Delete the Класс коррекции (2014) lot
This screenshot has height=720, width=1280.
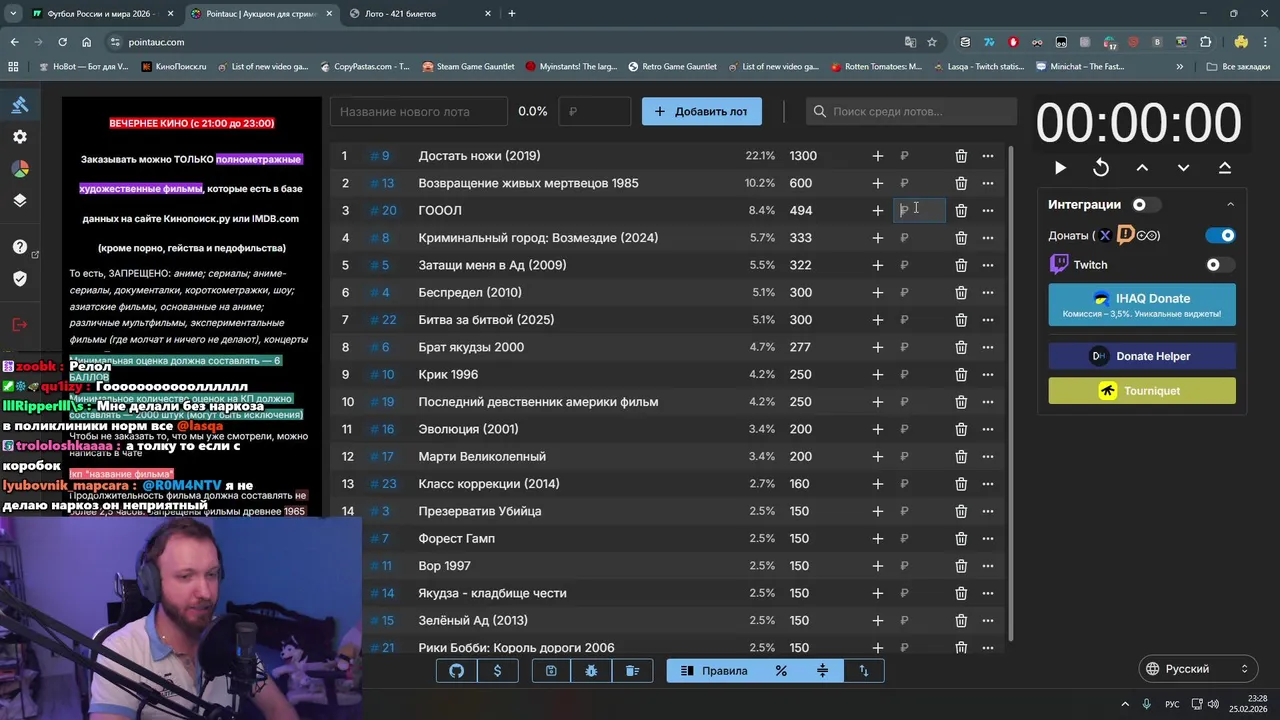tap(961, 484)
